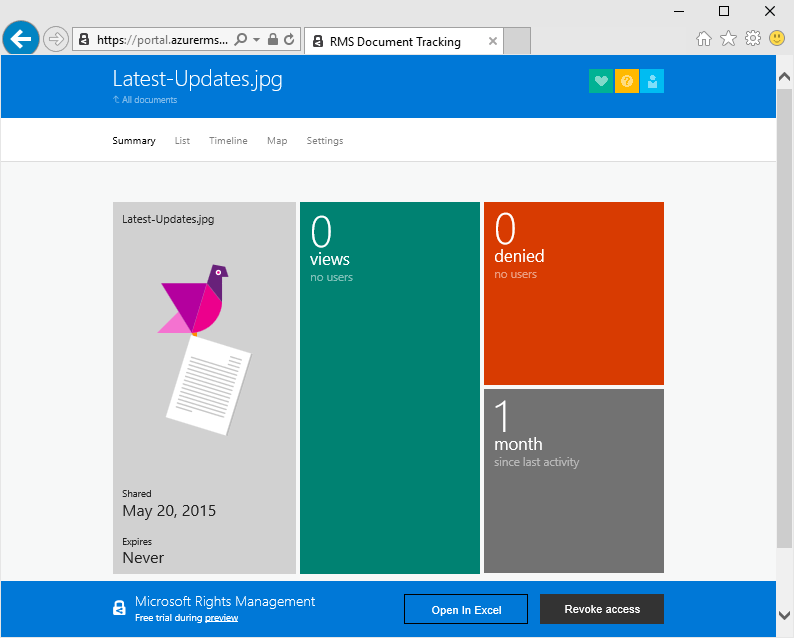Go back with the browser back arrow

point(20,39)
